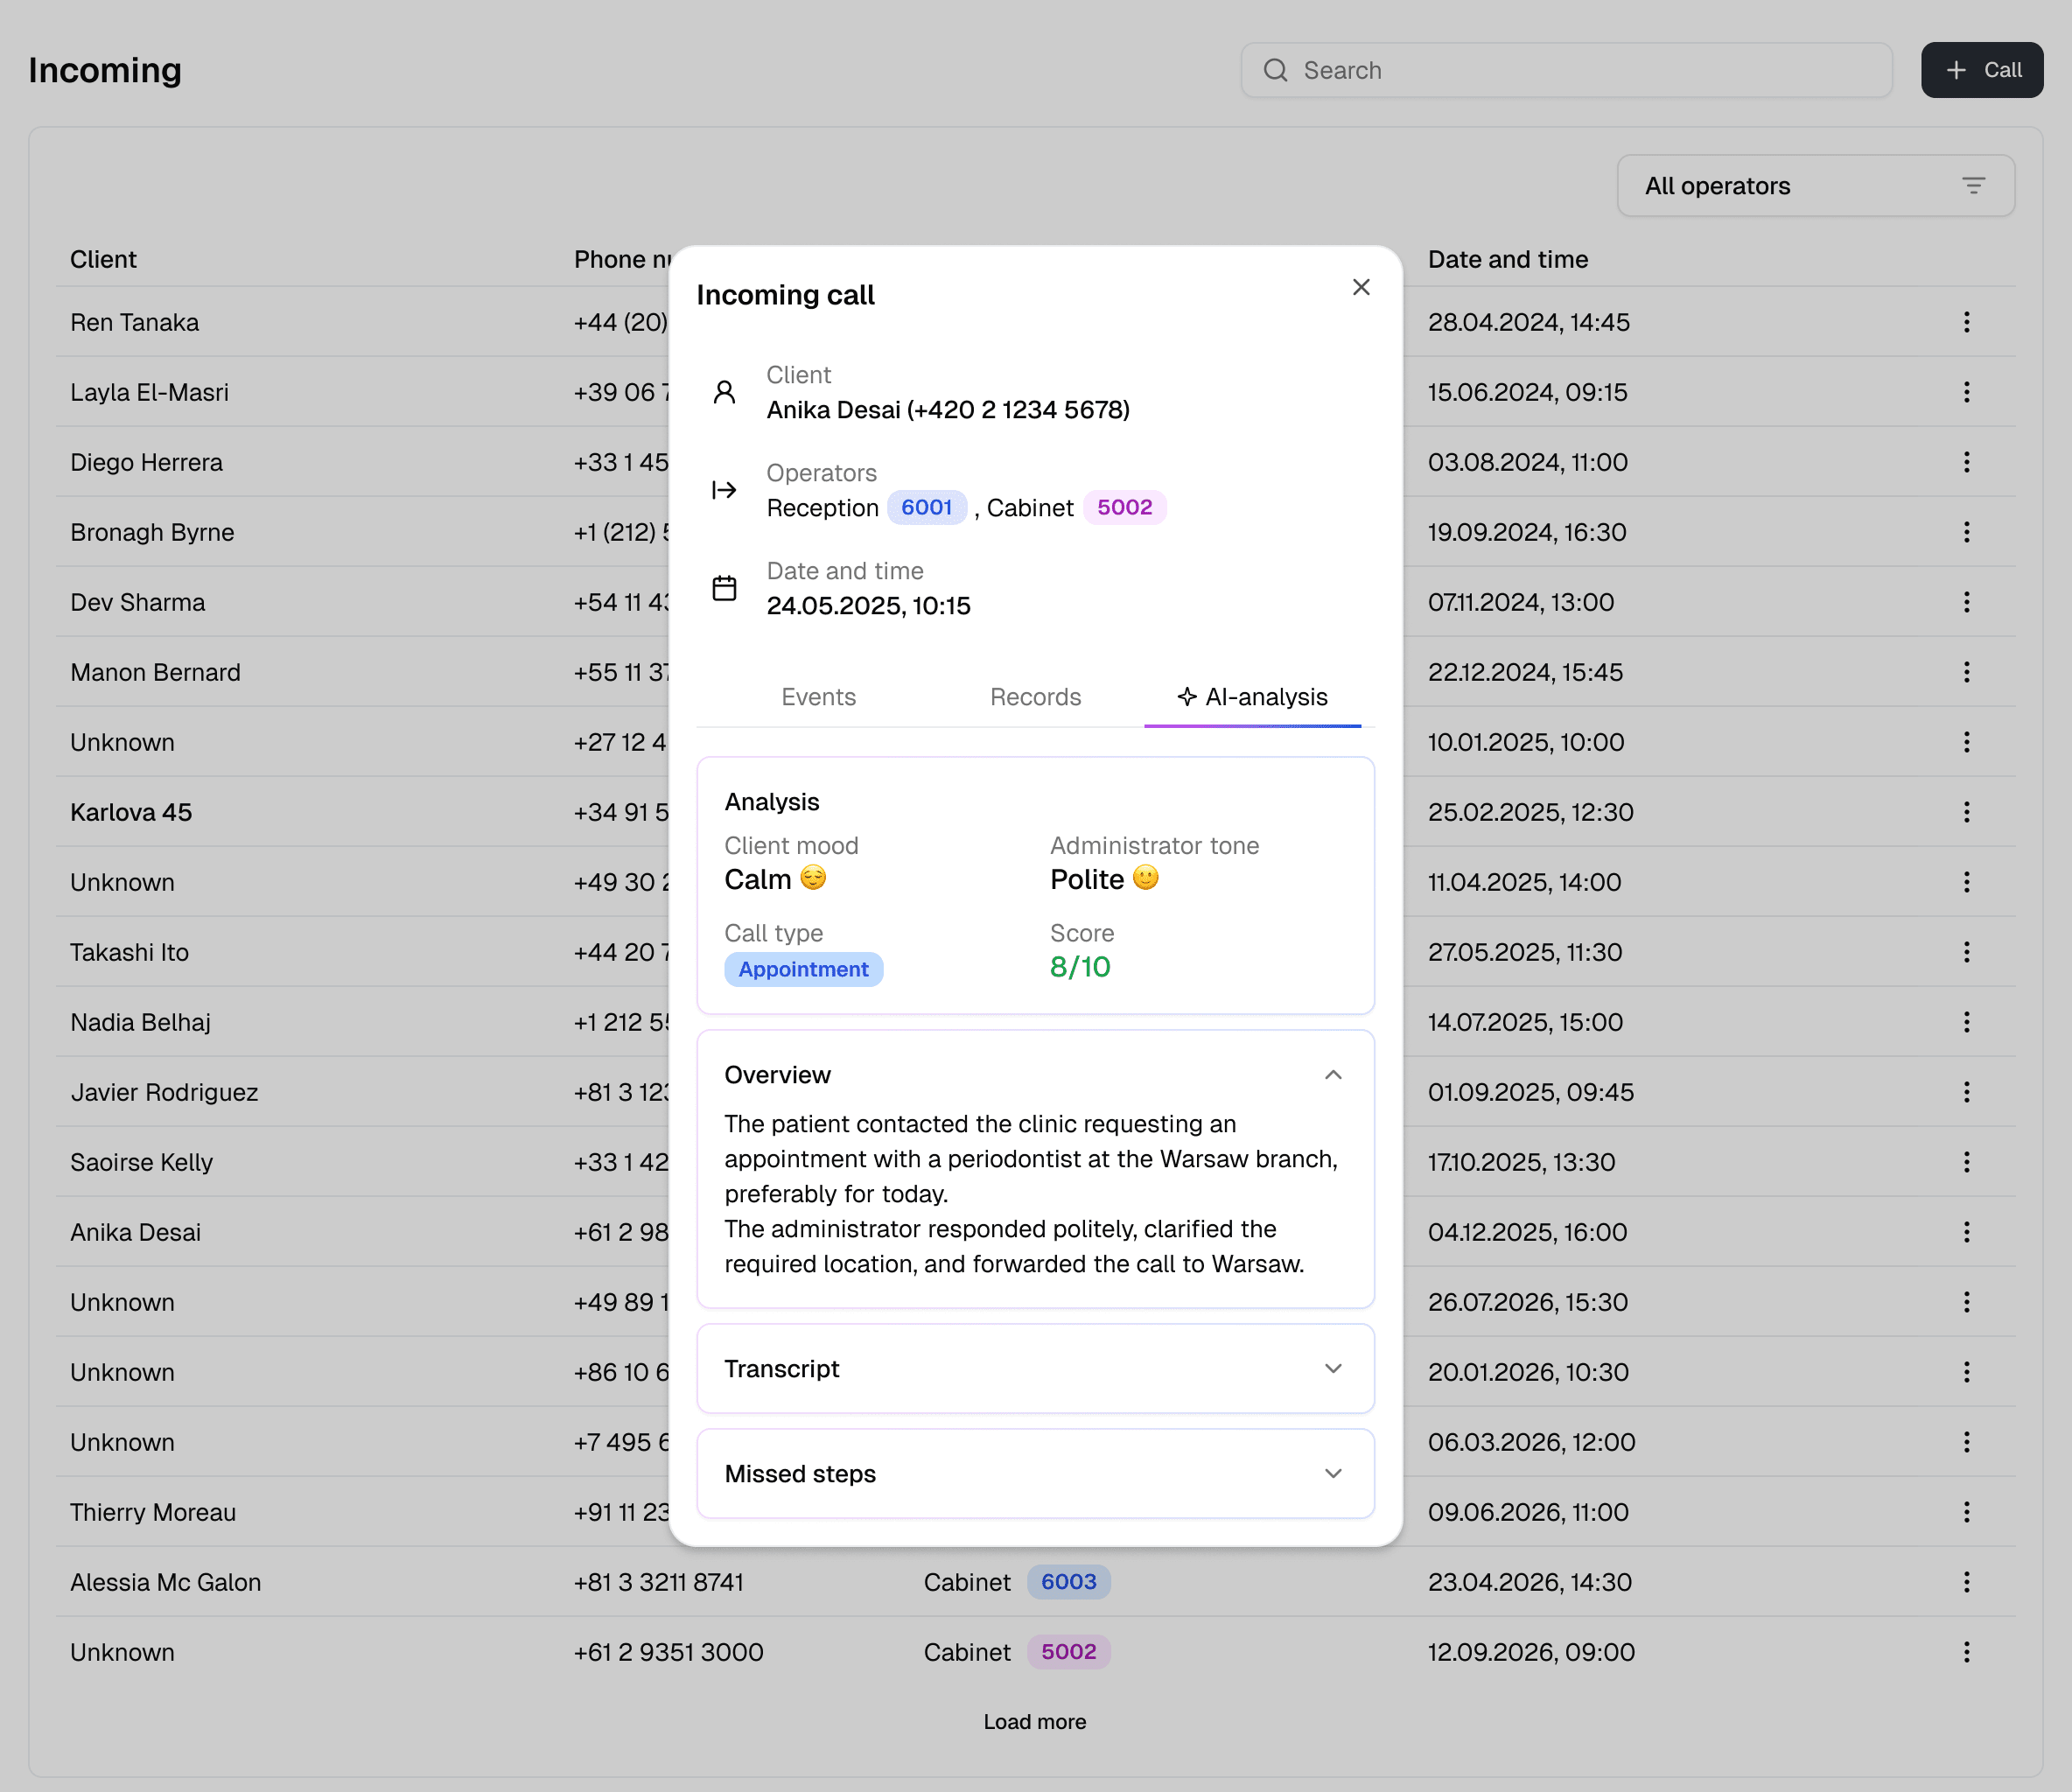Image resolution: width=2072 pixels, height=1792 pixels.
Task: Select the Reception 6001 operator badge
Action: point(926,507)
